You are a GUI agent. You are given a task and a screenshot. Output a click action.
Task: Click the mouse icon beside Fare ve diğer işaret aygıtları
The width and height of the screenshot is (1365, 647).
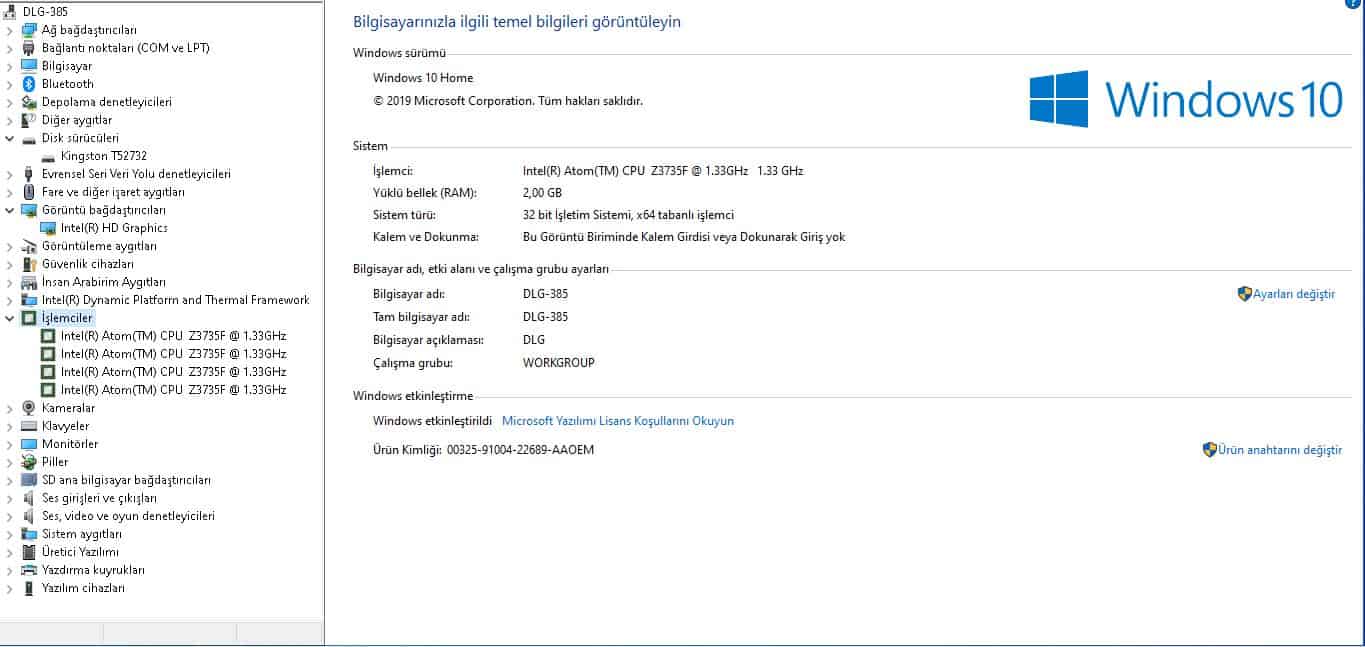pyautogui.click(x=29, y=192)
